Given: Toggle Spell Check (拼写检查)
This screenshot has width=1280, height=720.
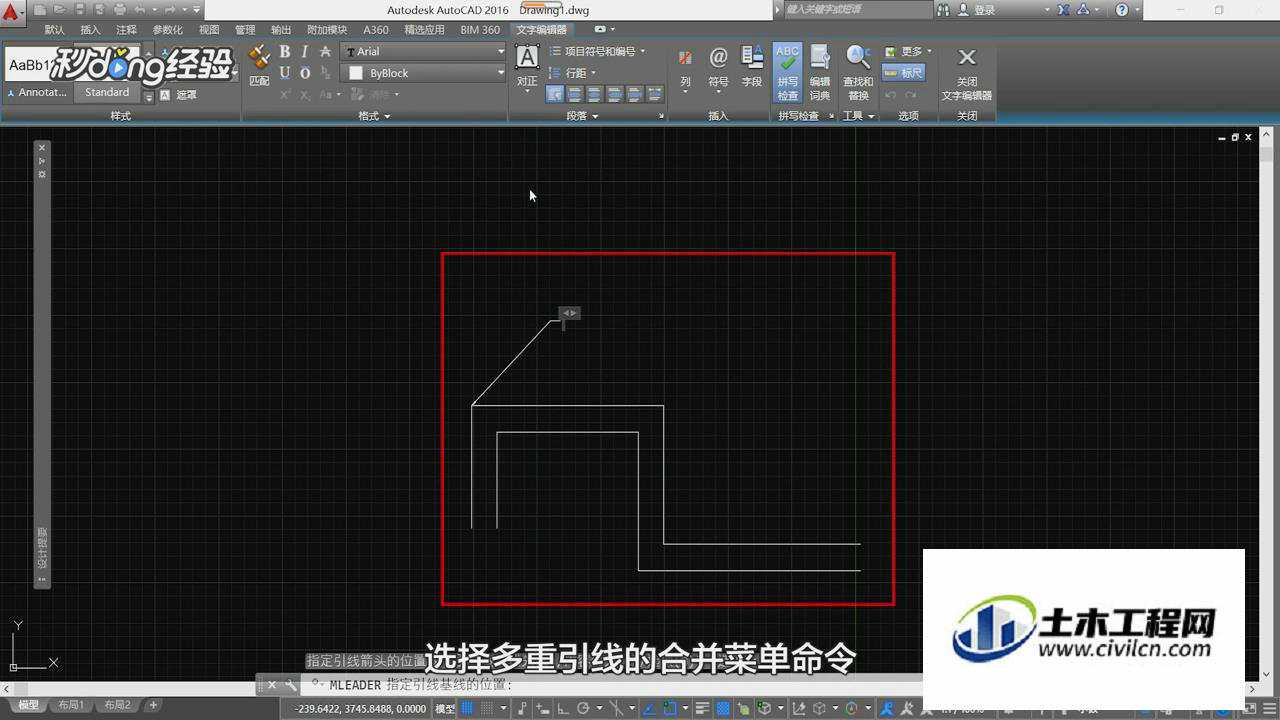Looking at the screenshot, I should pos(788,72).
